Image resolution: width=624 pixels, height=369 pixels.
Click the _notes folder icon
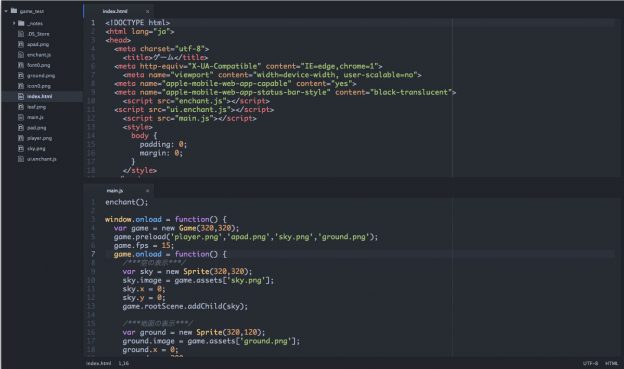point(21,23)
